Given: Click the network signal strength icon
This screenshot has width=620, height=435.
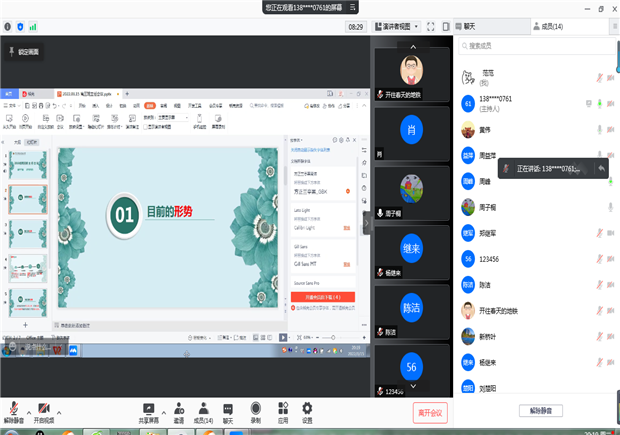Looking at the screenshot, I should tap(32, 27).
